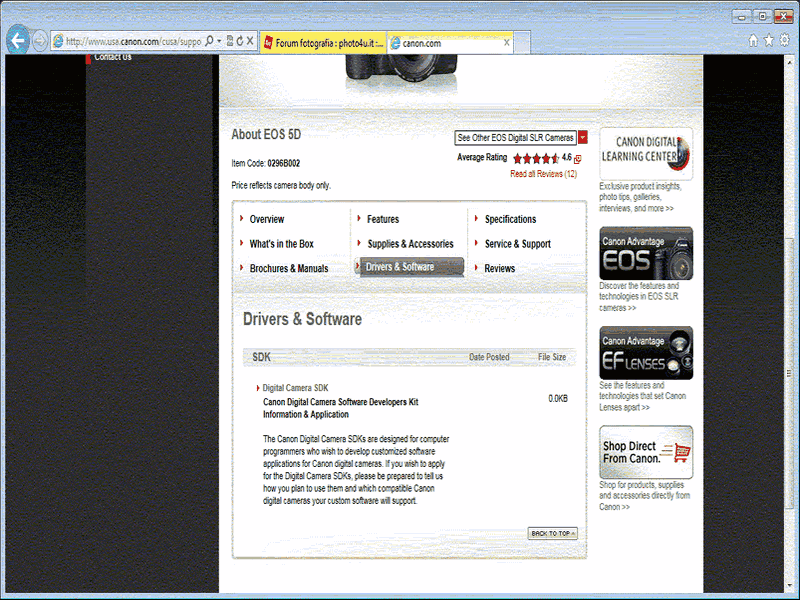
Task: Close the canon.com tab
Action: pyautogui.click(x=507, y=42)
